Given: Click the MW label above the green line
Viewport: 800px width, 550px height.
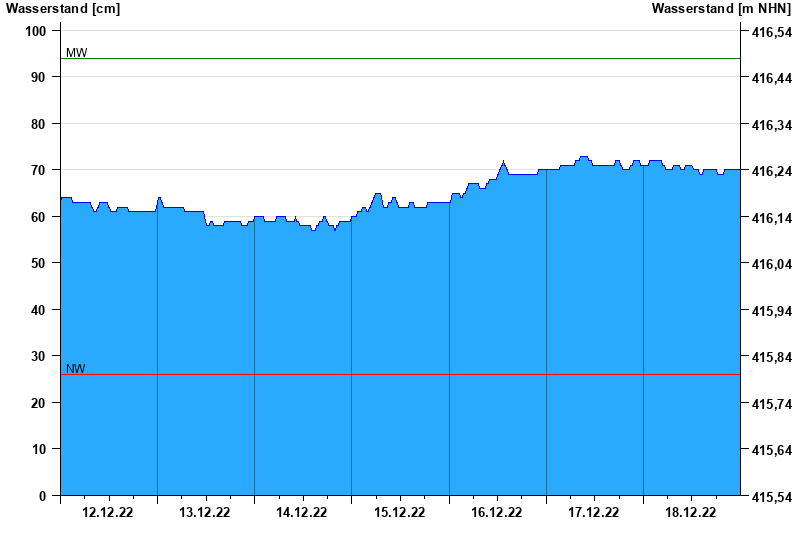Looking at the screenshot, I should point(76,52).
